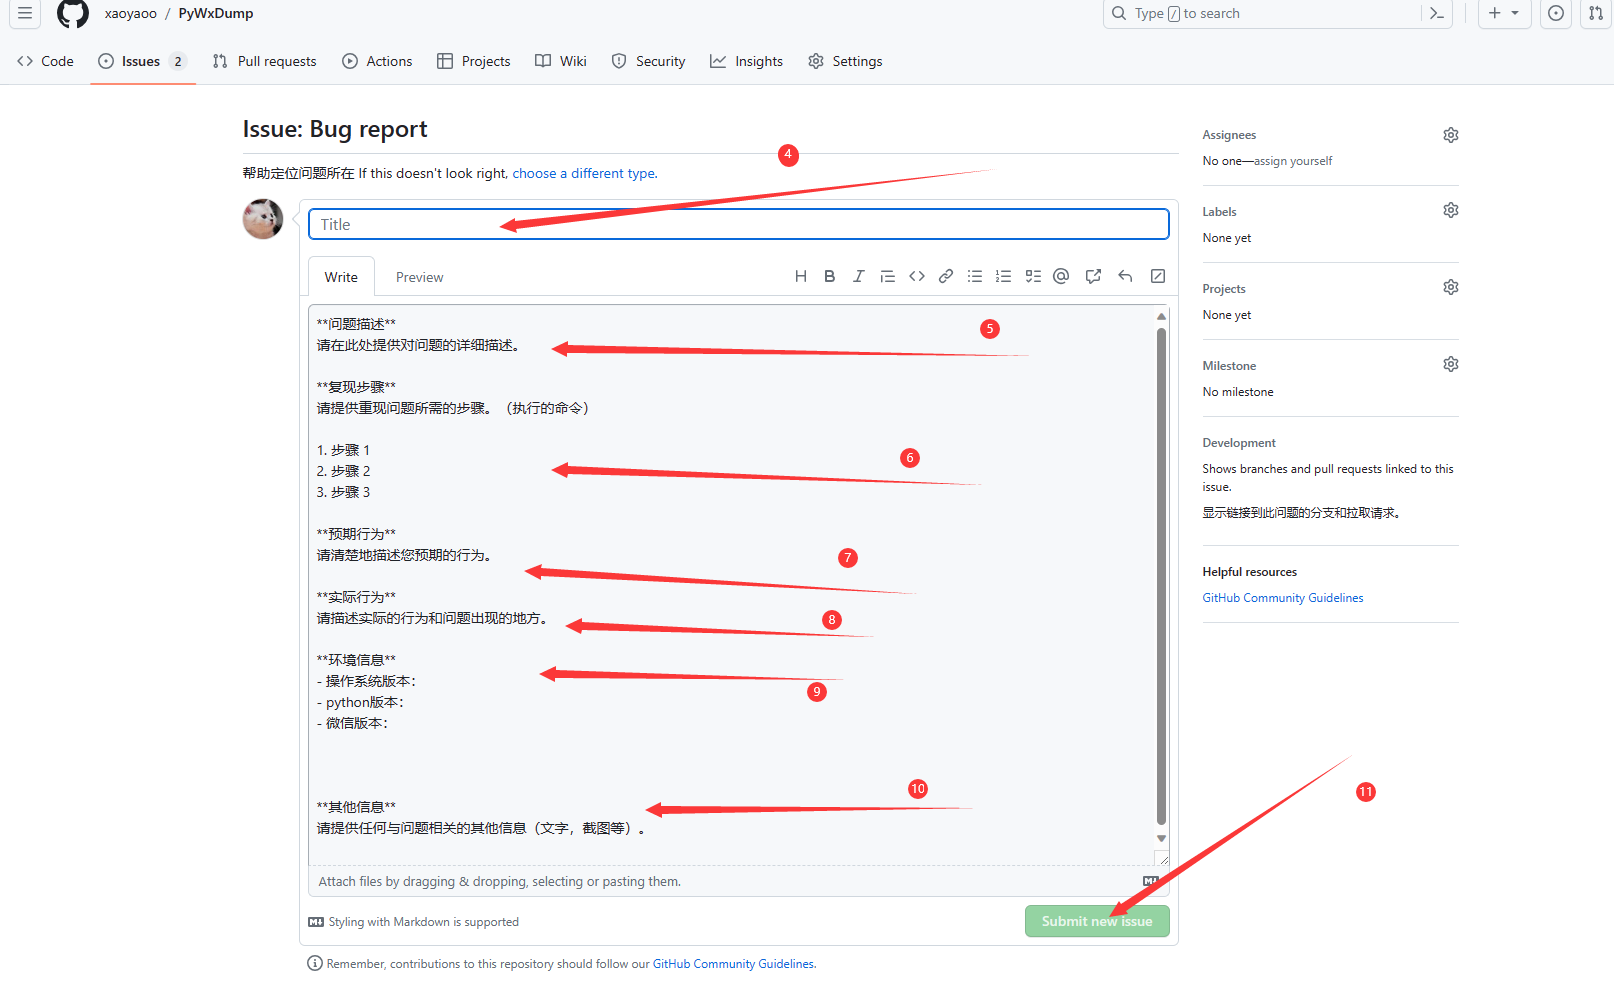Expand the Milestone gear selector
Screen dimensions: 1614x986
click(1450, 364)
